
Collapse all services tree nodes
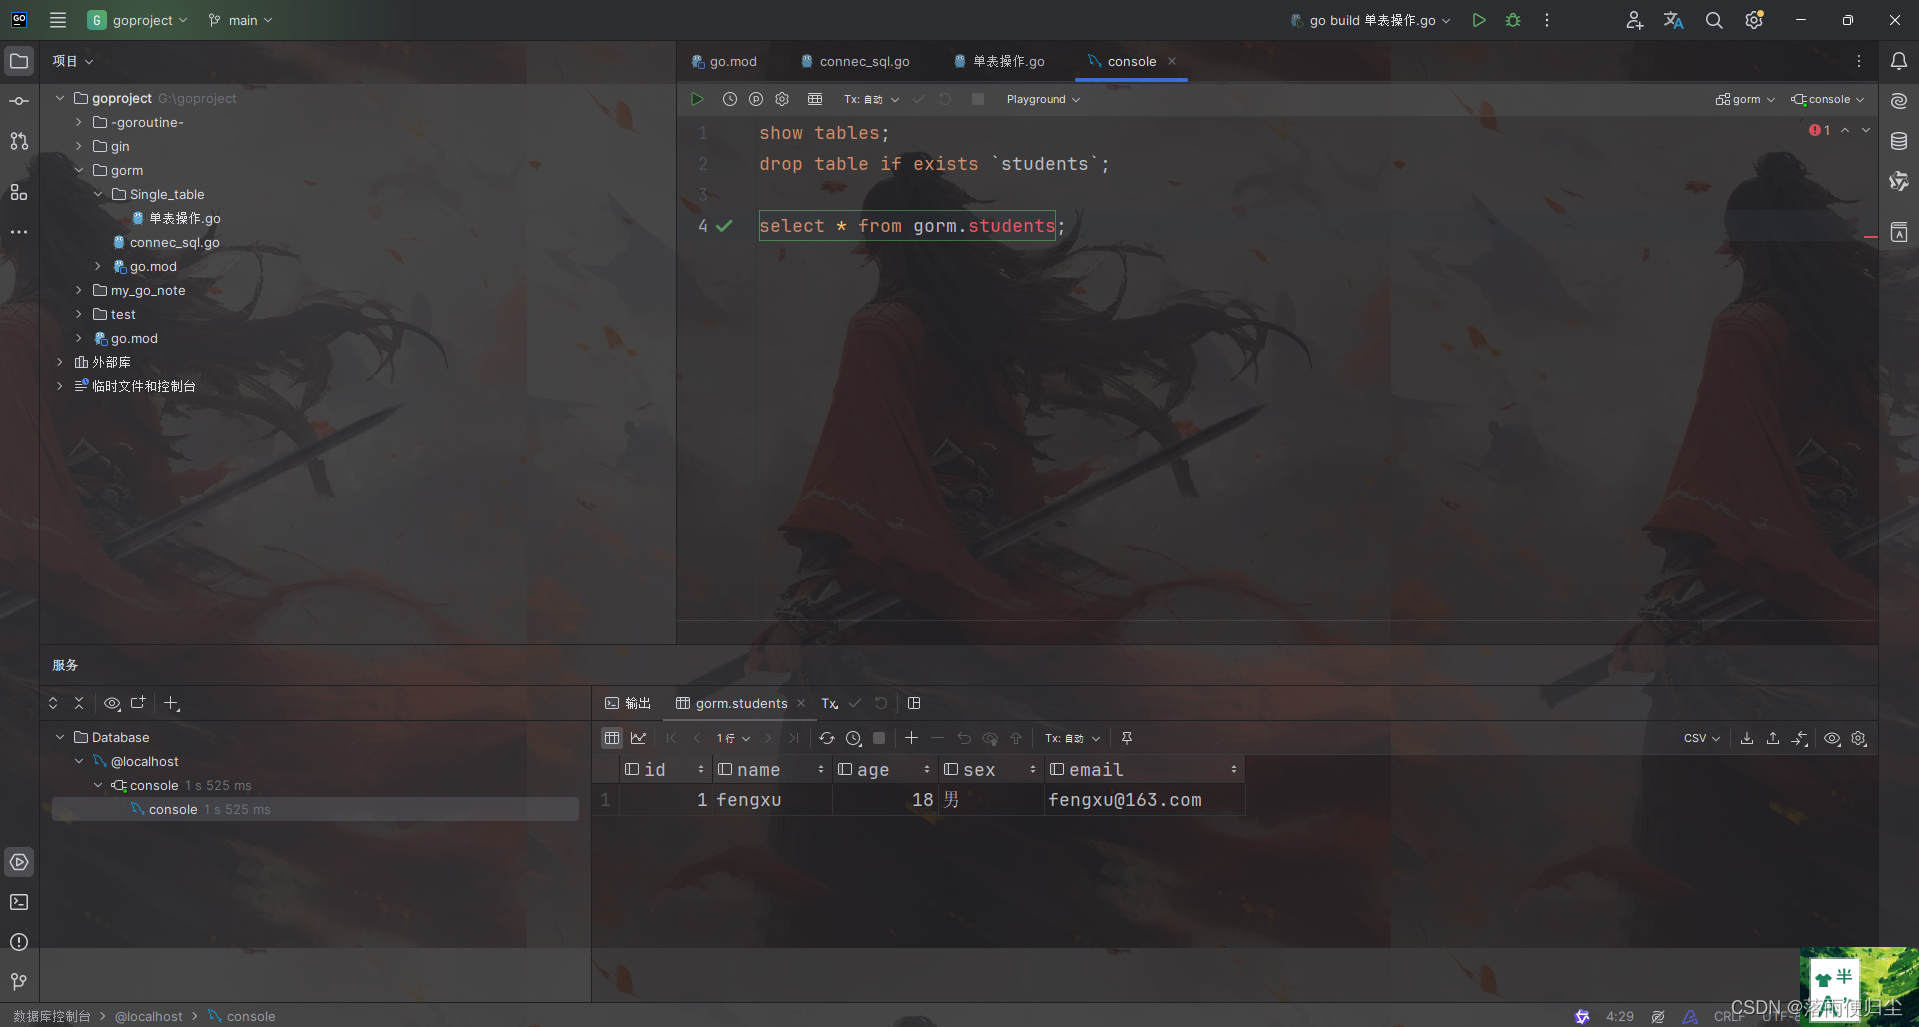click(x=79, y=703)
